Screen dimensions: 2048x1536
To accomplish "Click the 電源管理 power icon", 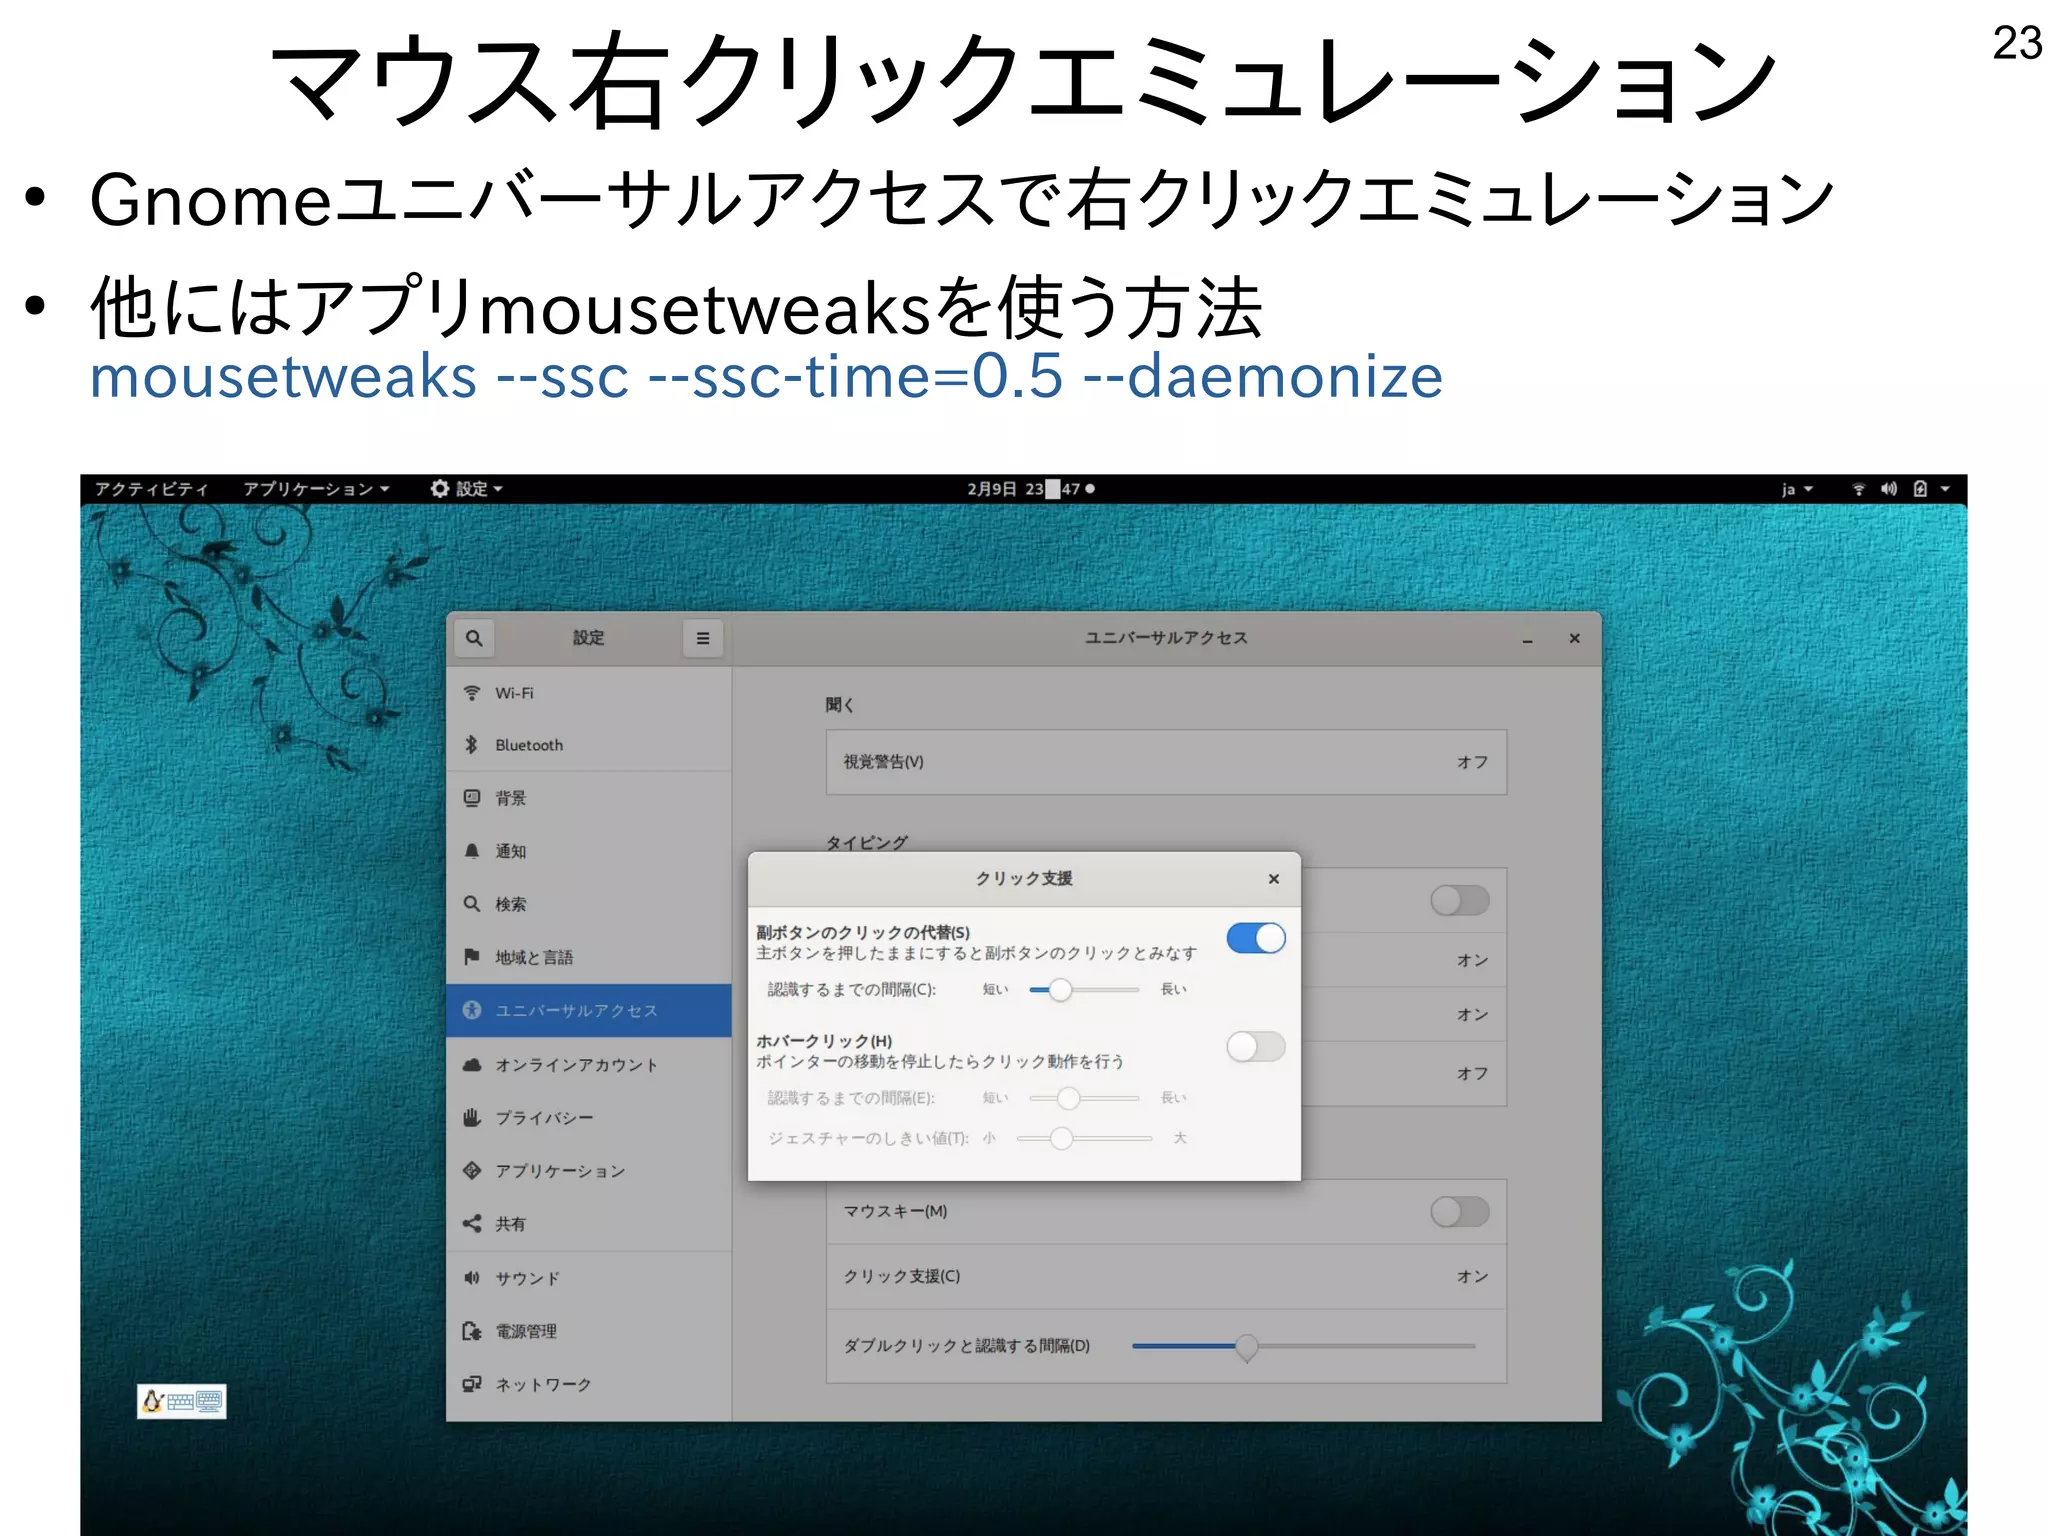I will (472, 1331).
